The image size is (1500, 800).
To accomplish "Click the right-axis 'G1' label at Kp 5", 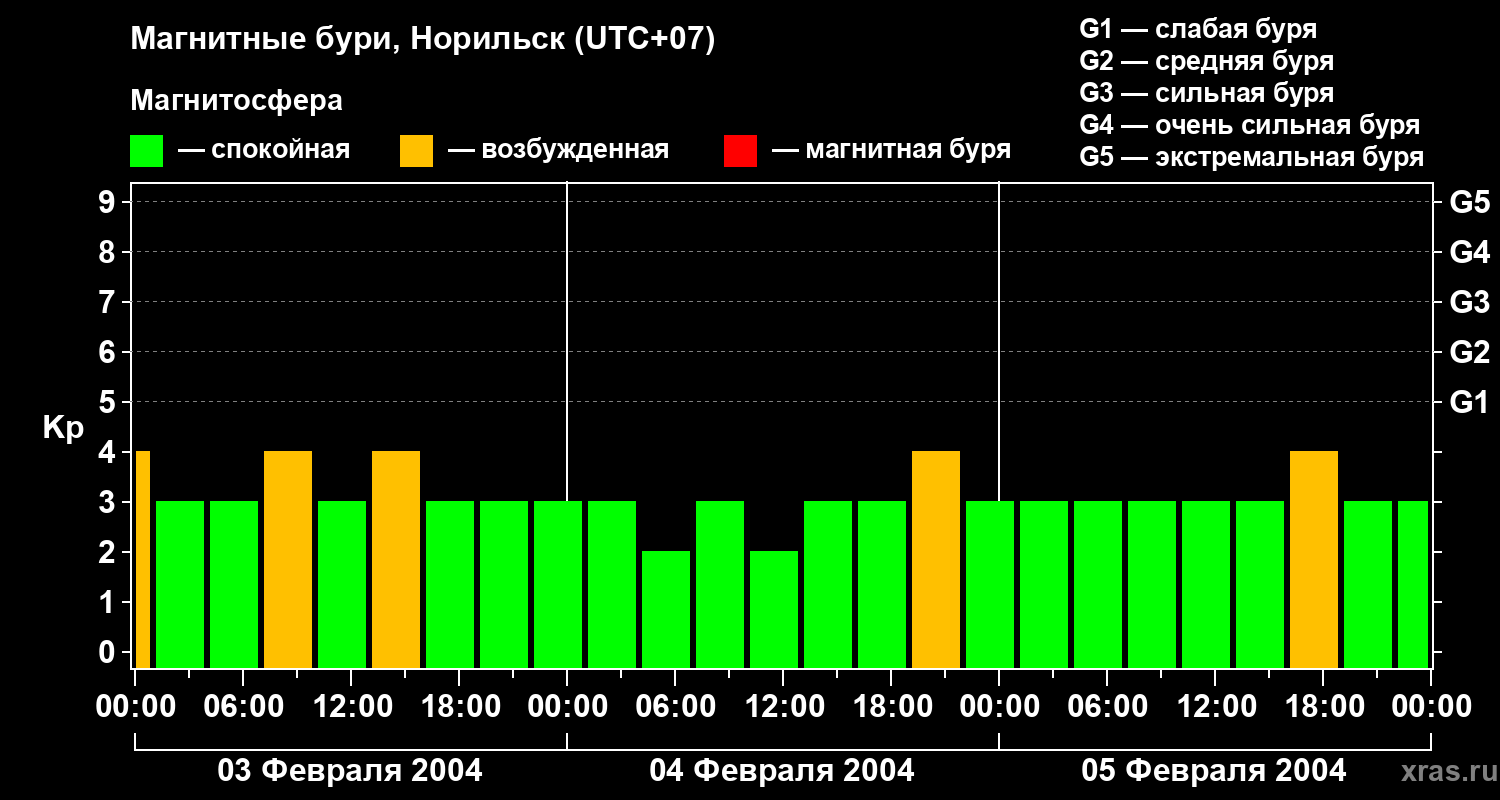I will [x=1469, y=402].
